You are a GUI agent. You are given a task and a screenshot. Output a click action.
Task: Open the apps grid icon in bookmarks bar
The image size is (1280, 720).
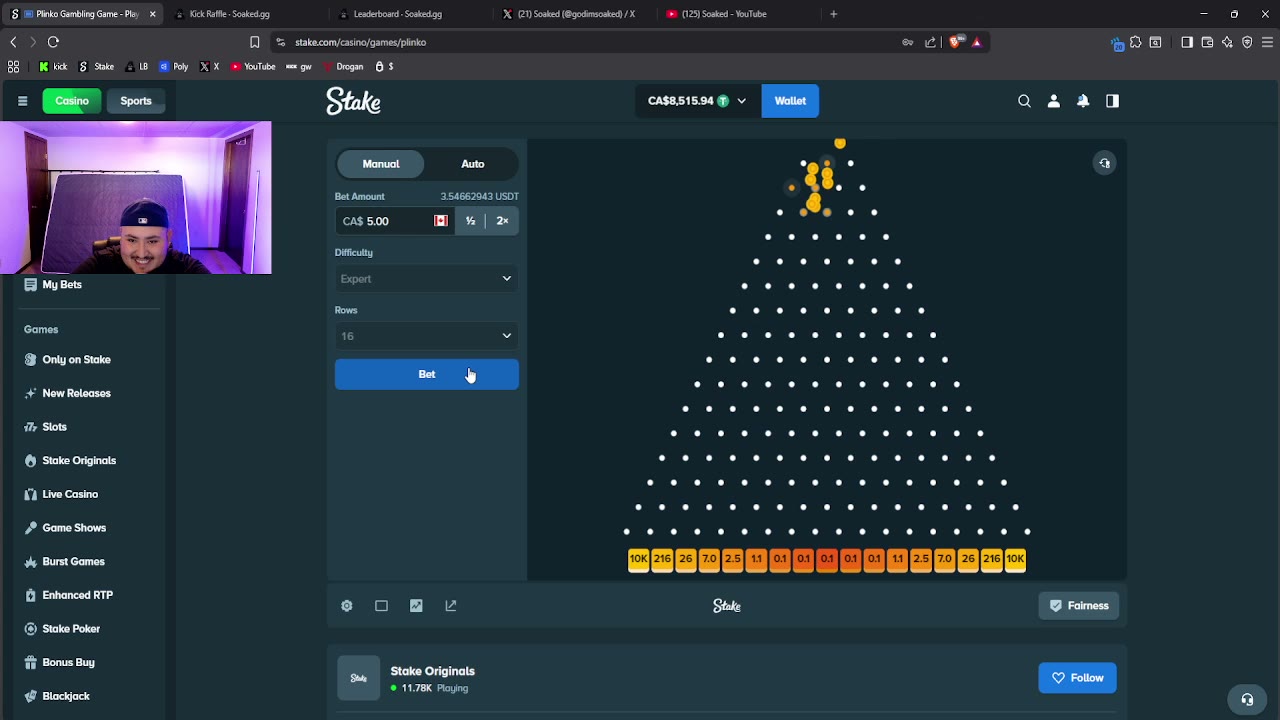click(x=13, y=67)
